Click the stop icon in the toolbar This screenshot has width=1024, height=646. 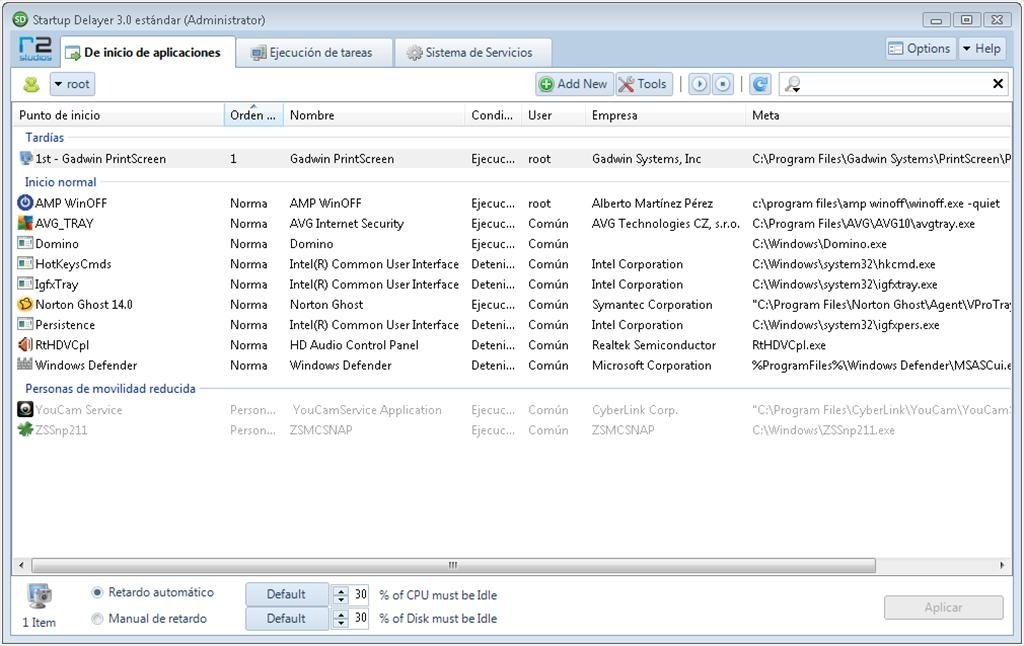click(x=722, y=84)
